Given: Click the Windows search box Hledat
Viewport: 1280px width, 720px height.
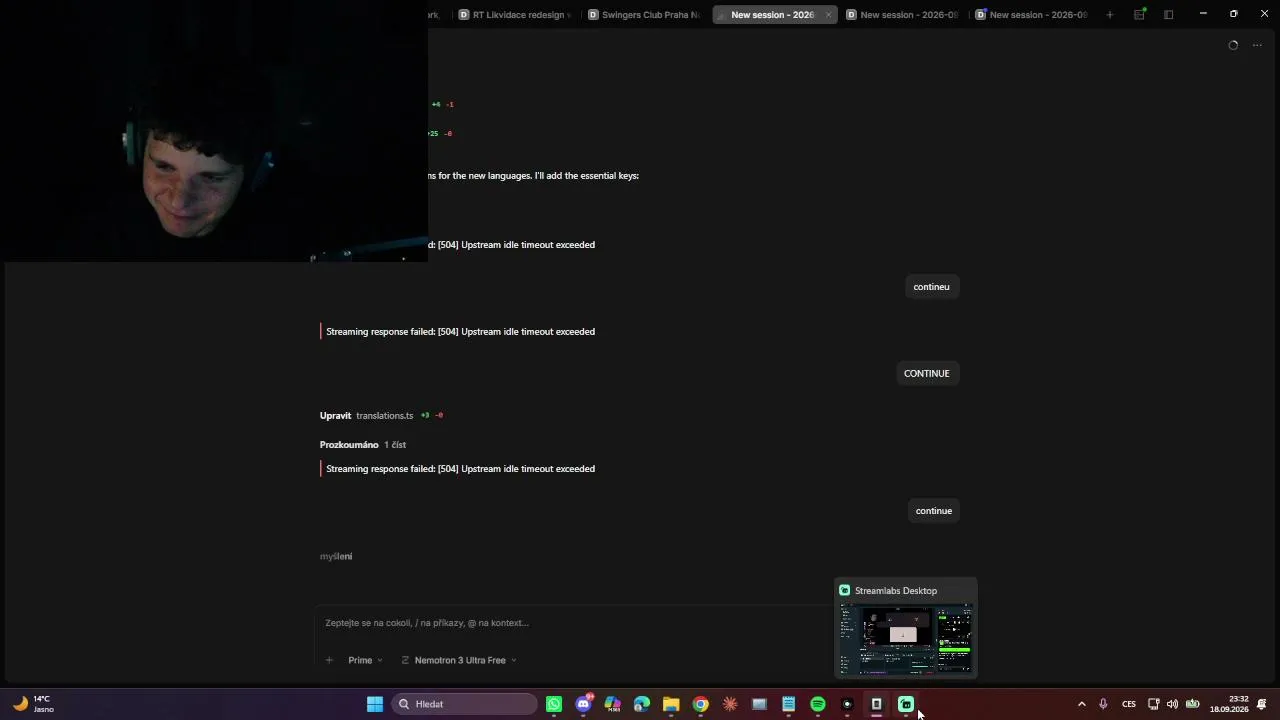Looking at the screenshot, I should [464, 704].
